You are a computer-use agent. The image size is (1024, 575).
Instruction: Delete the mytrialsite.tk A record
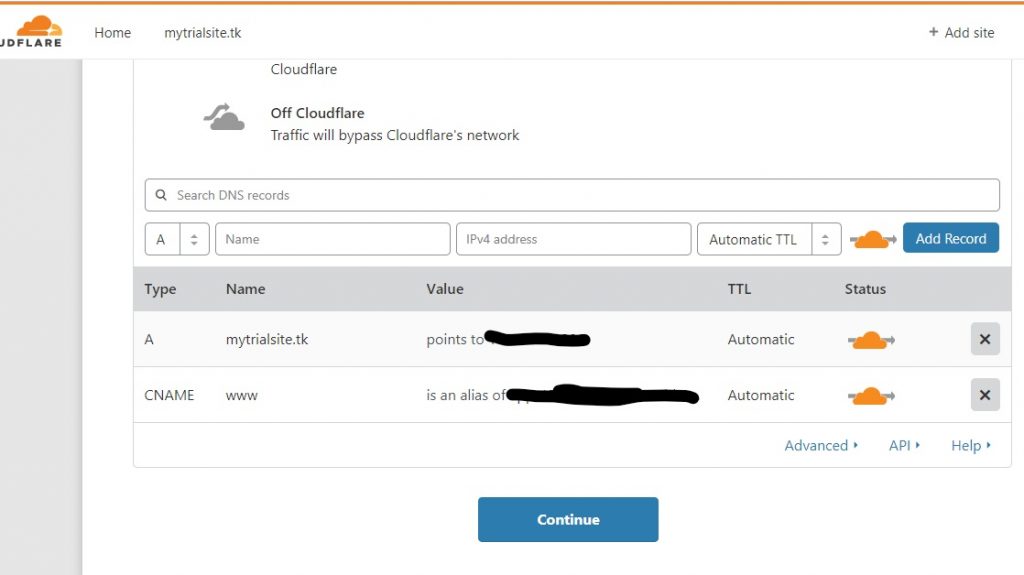pos(985,339)
